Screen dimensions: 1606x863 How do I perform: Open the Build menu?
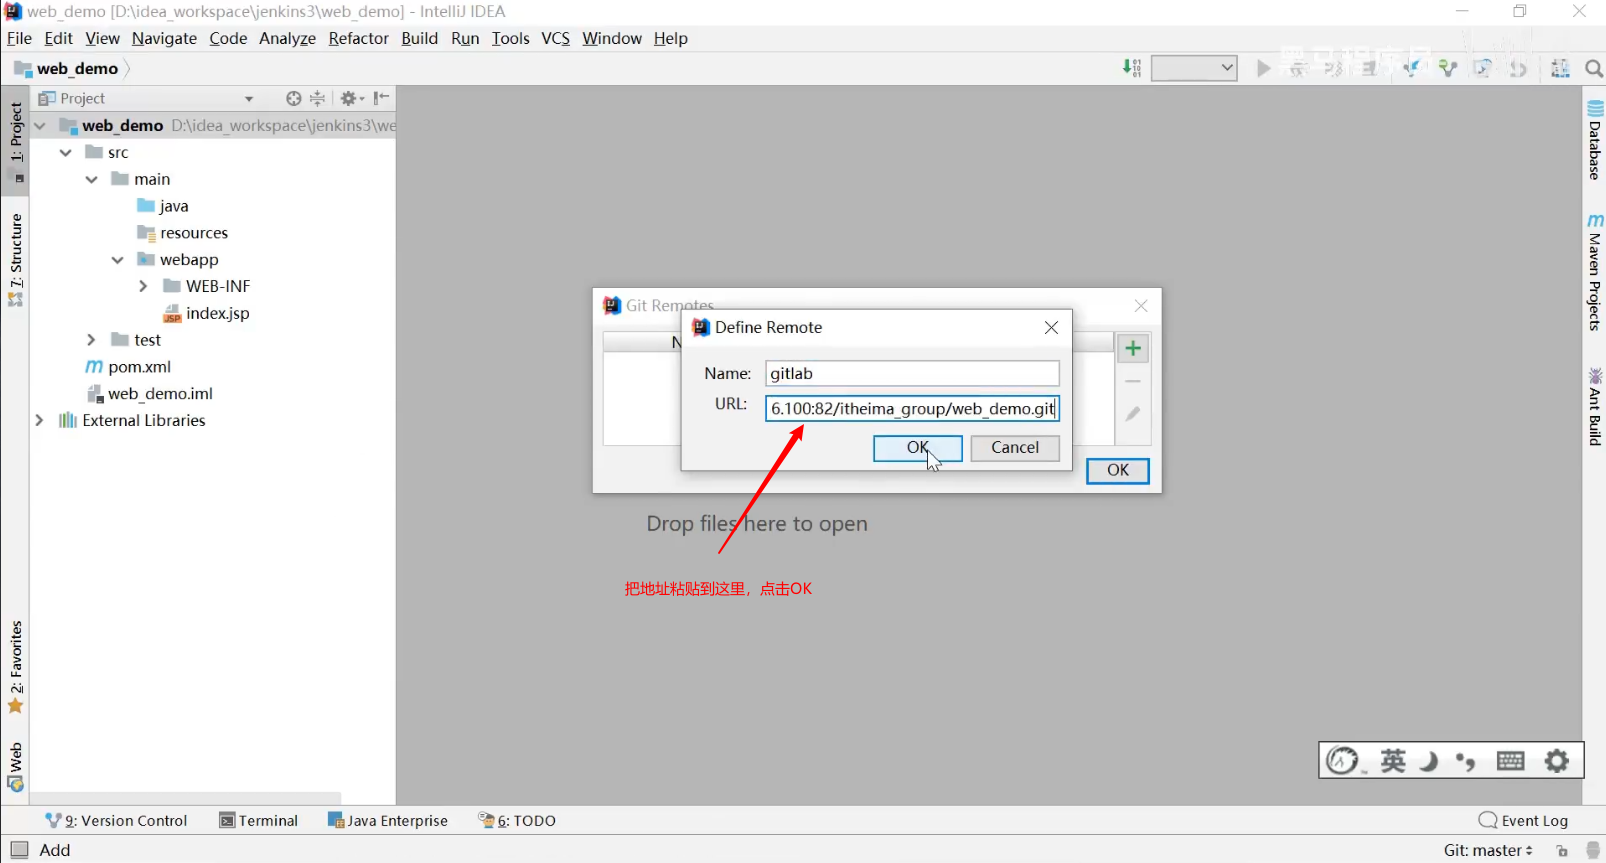(x=419, y=38)
